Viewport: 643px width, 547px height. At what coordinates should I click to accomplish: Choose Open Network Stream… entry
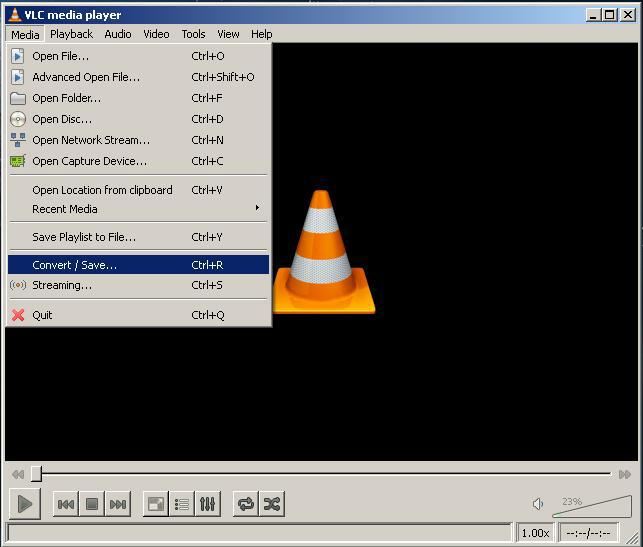[x=139, y=140]
